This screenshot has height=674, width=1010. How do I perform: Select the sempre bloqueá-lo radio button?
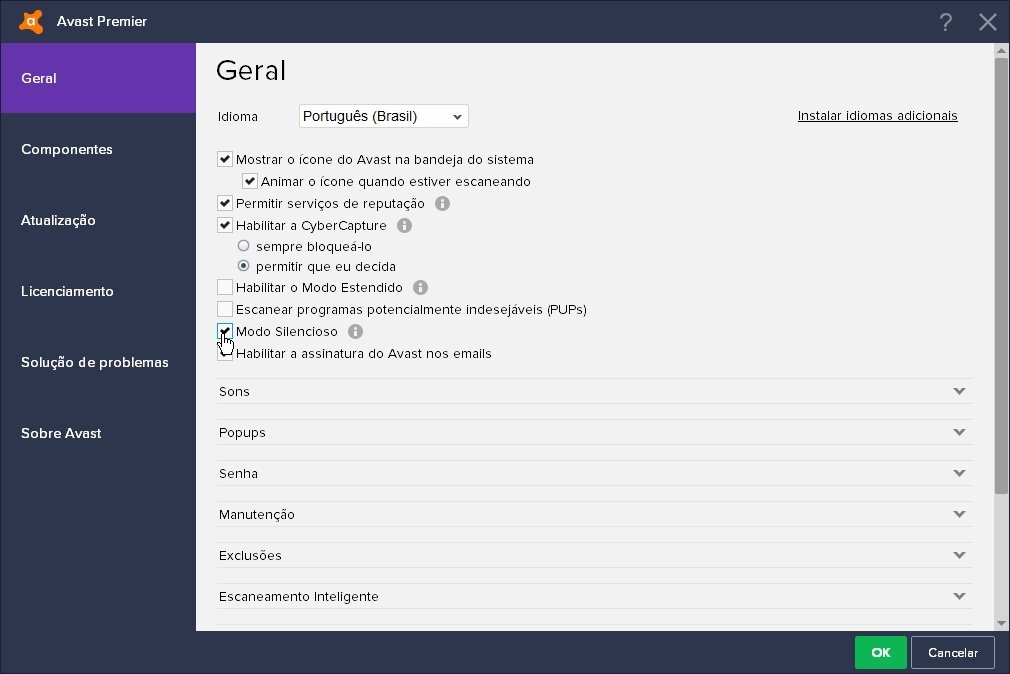tap(243, 245)
